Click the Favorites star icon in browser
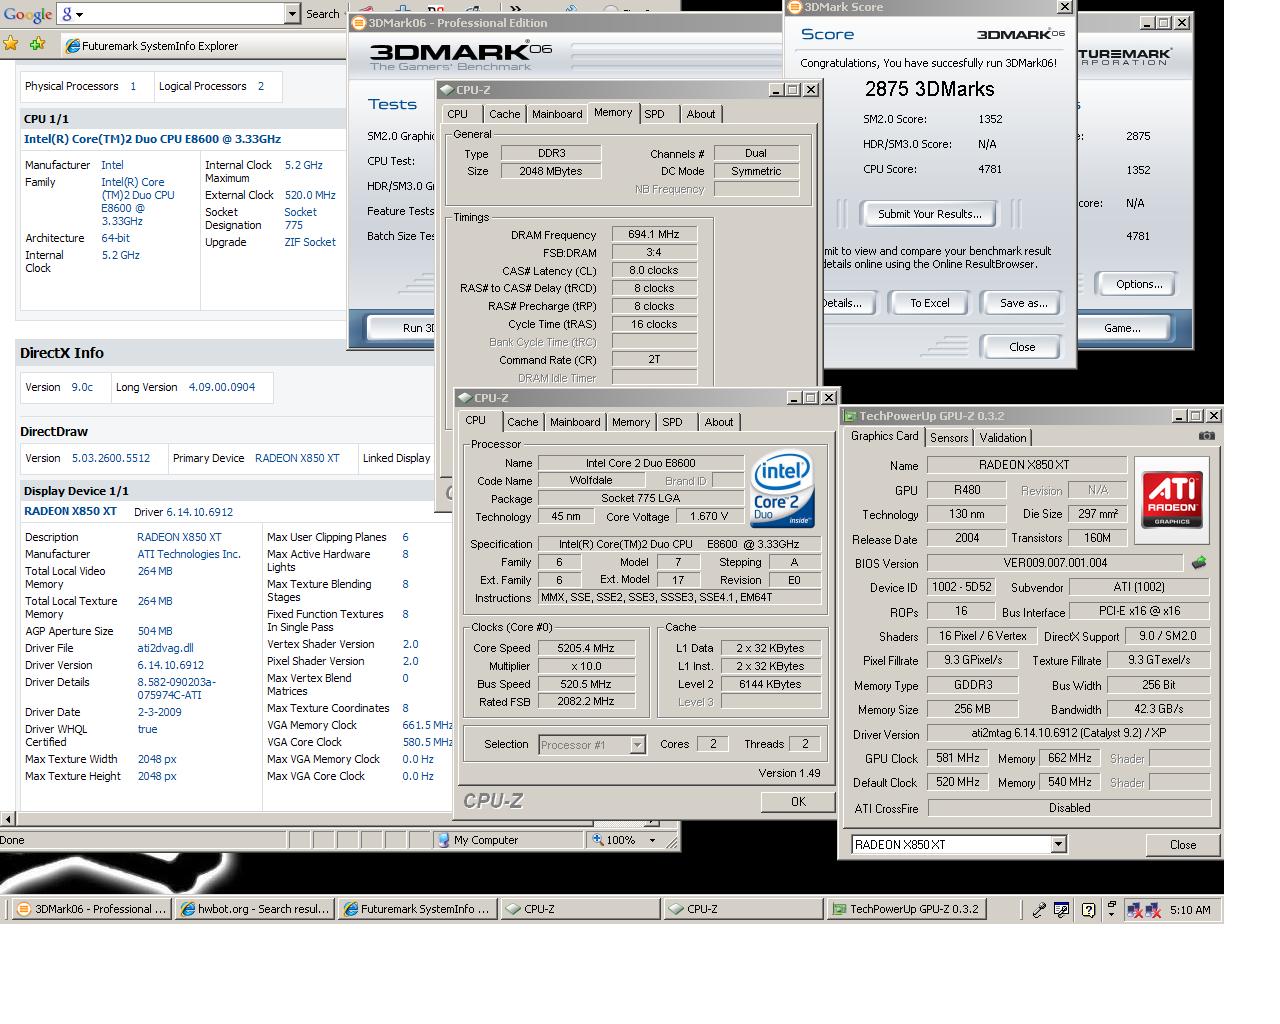This screenshot has width=1280, height=1024. (x=11, y=44)
